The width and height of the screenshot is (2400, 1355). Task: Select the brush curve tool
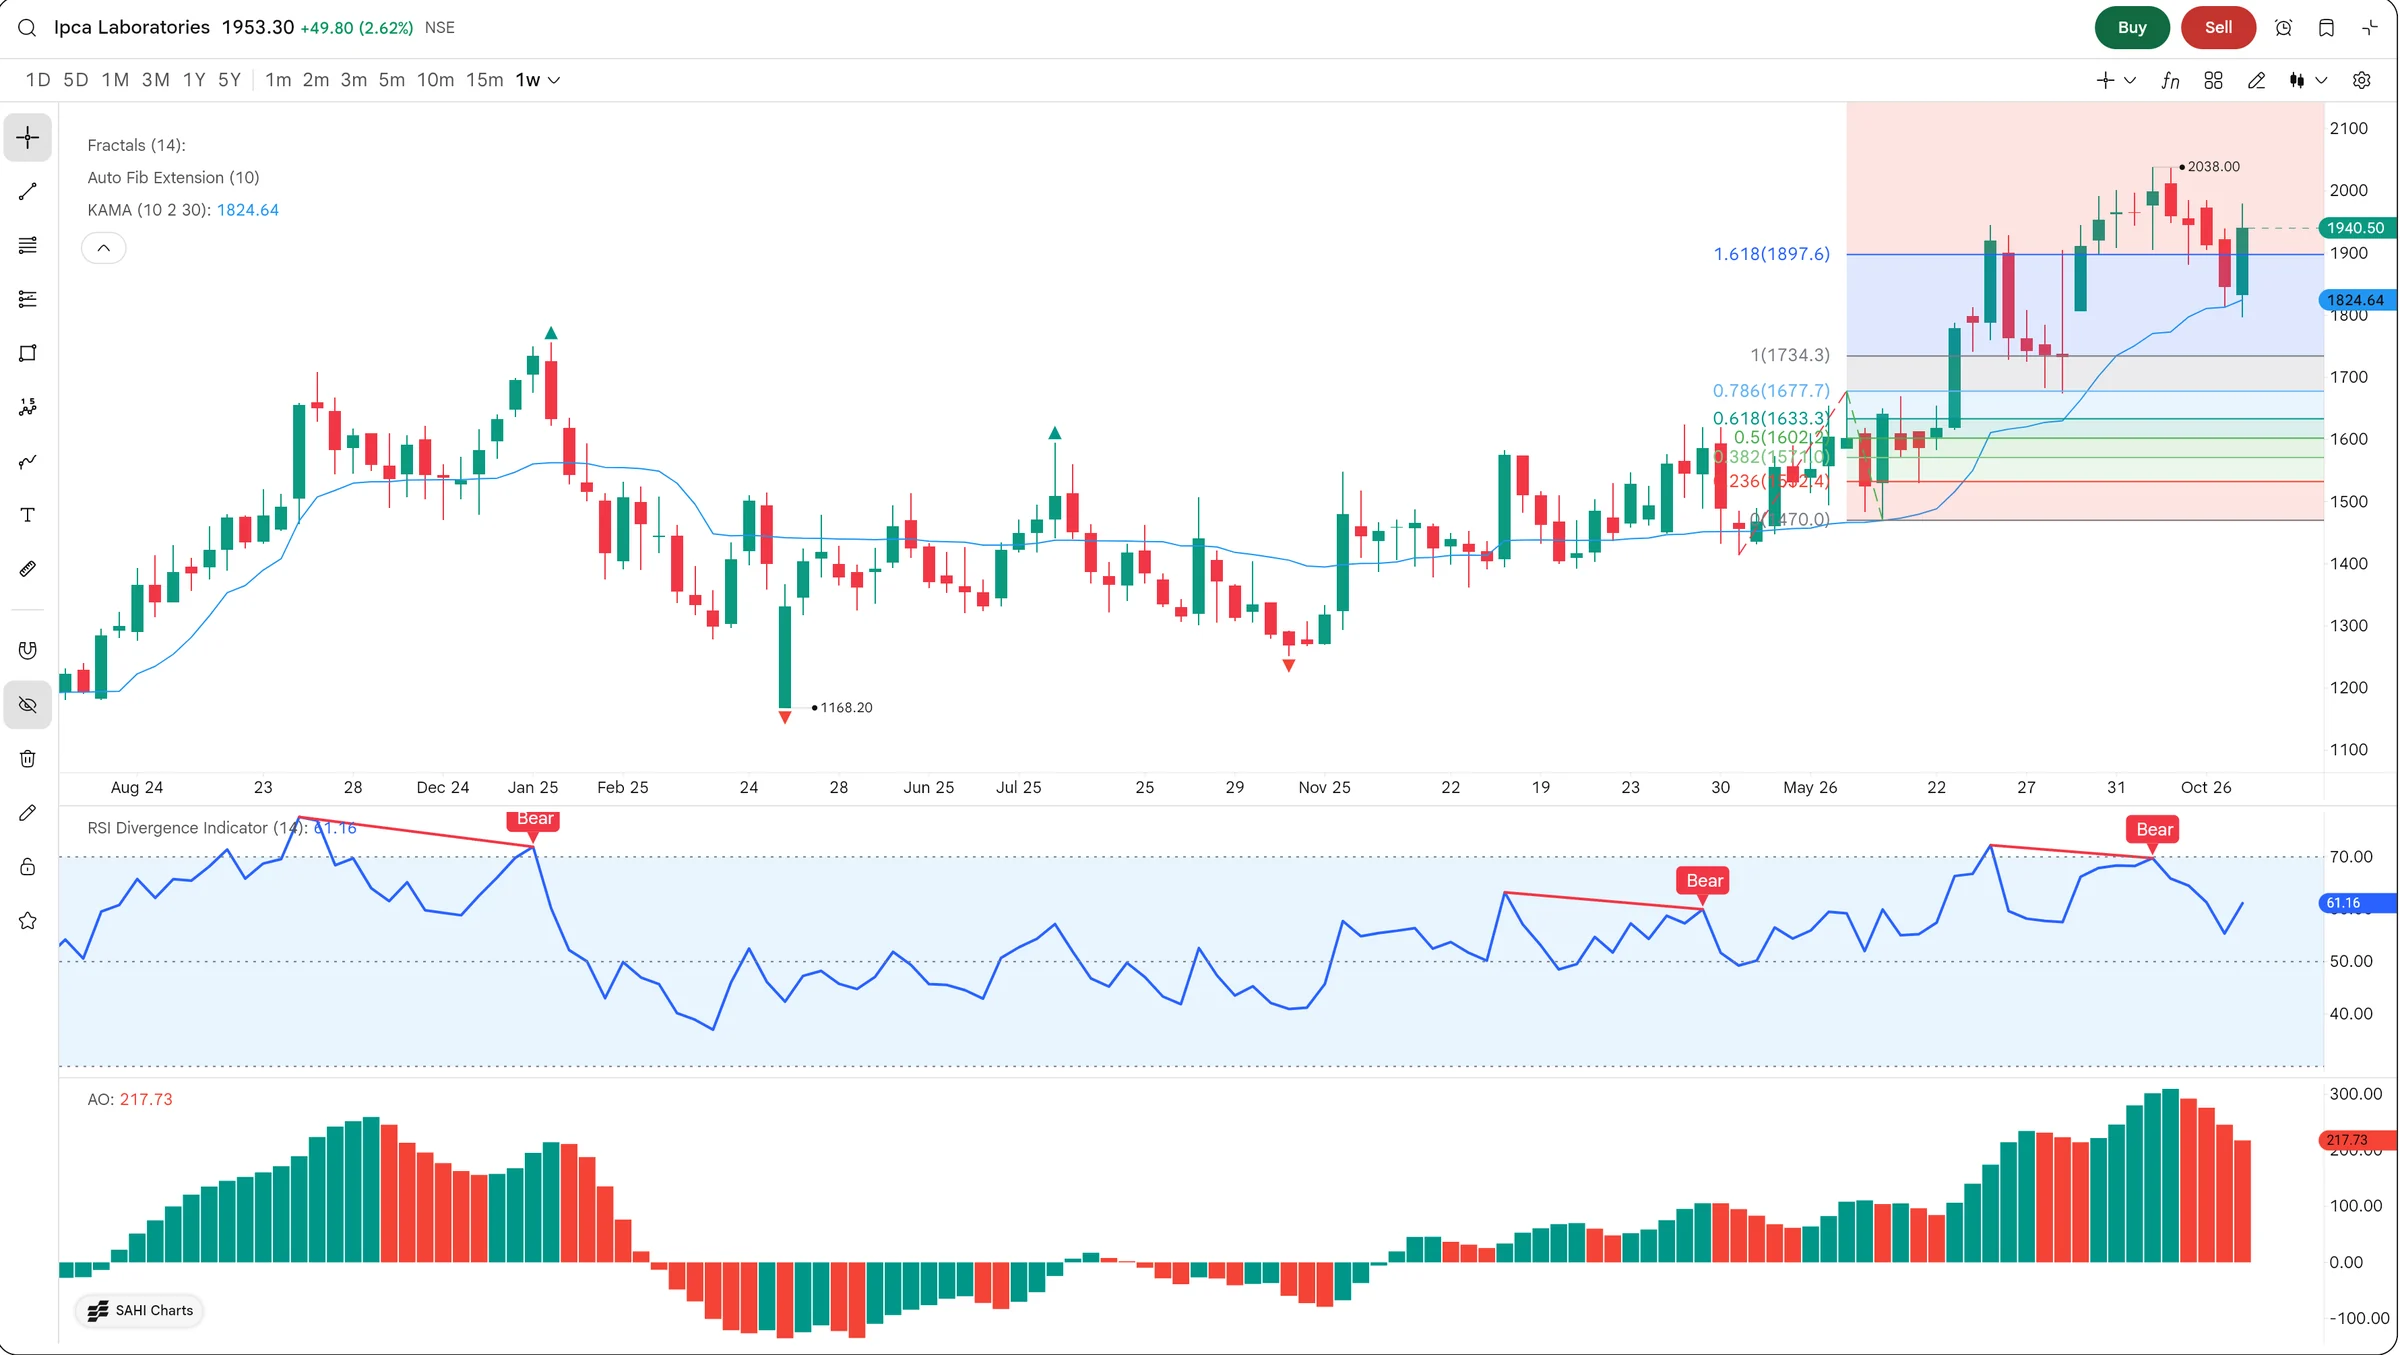[28, 461]
